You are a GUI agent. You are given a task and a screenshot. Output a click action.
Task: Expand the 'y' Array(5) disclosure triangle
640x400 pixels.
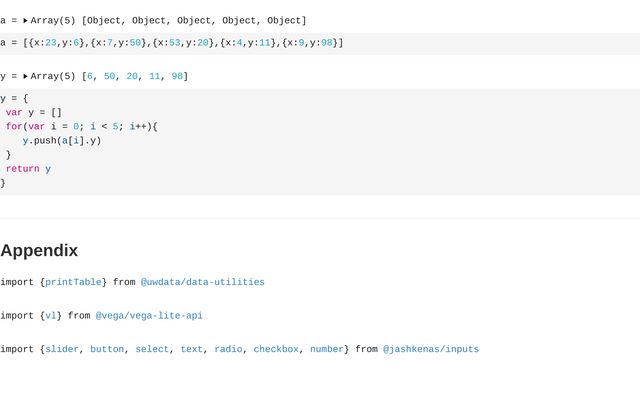pos(26,77)
